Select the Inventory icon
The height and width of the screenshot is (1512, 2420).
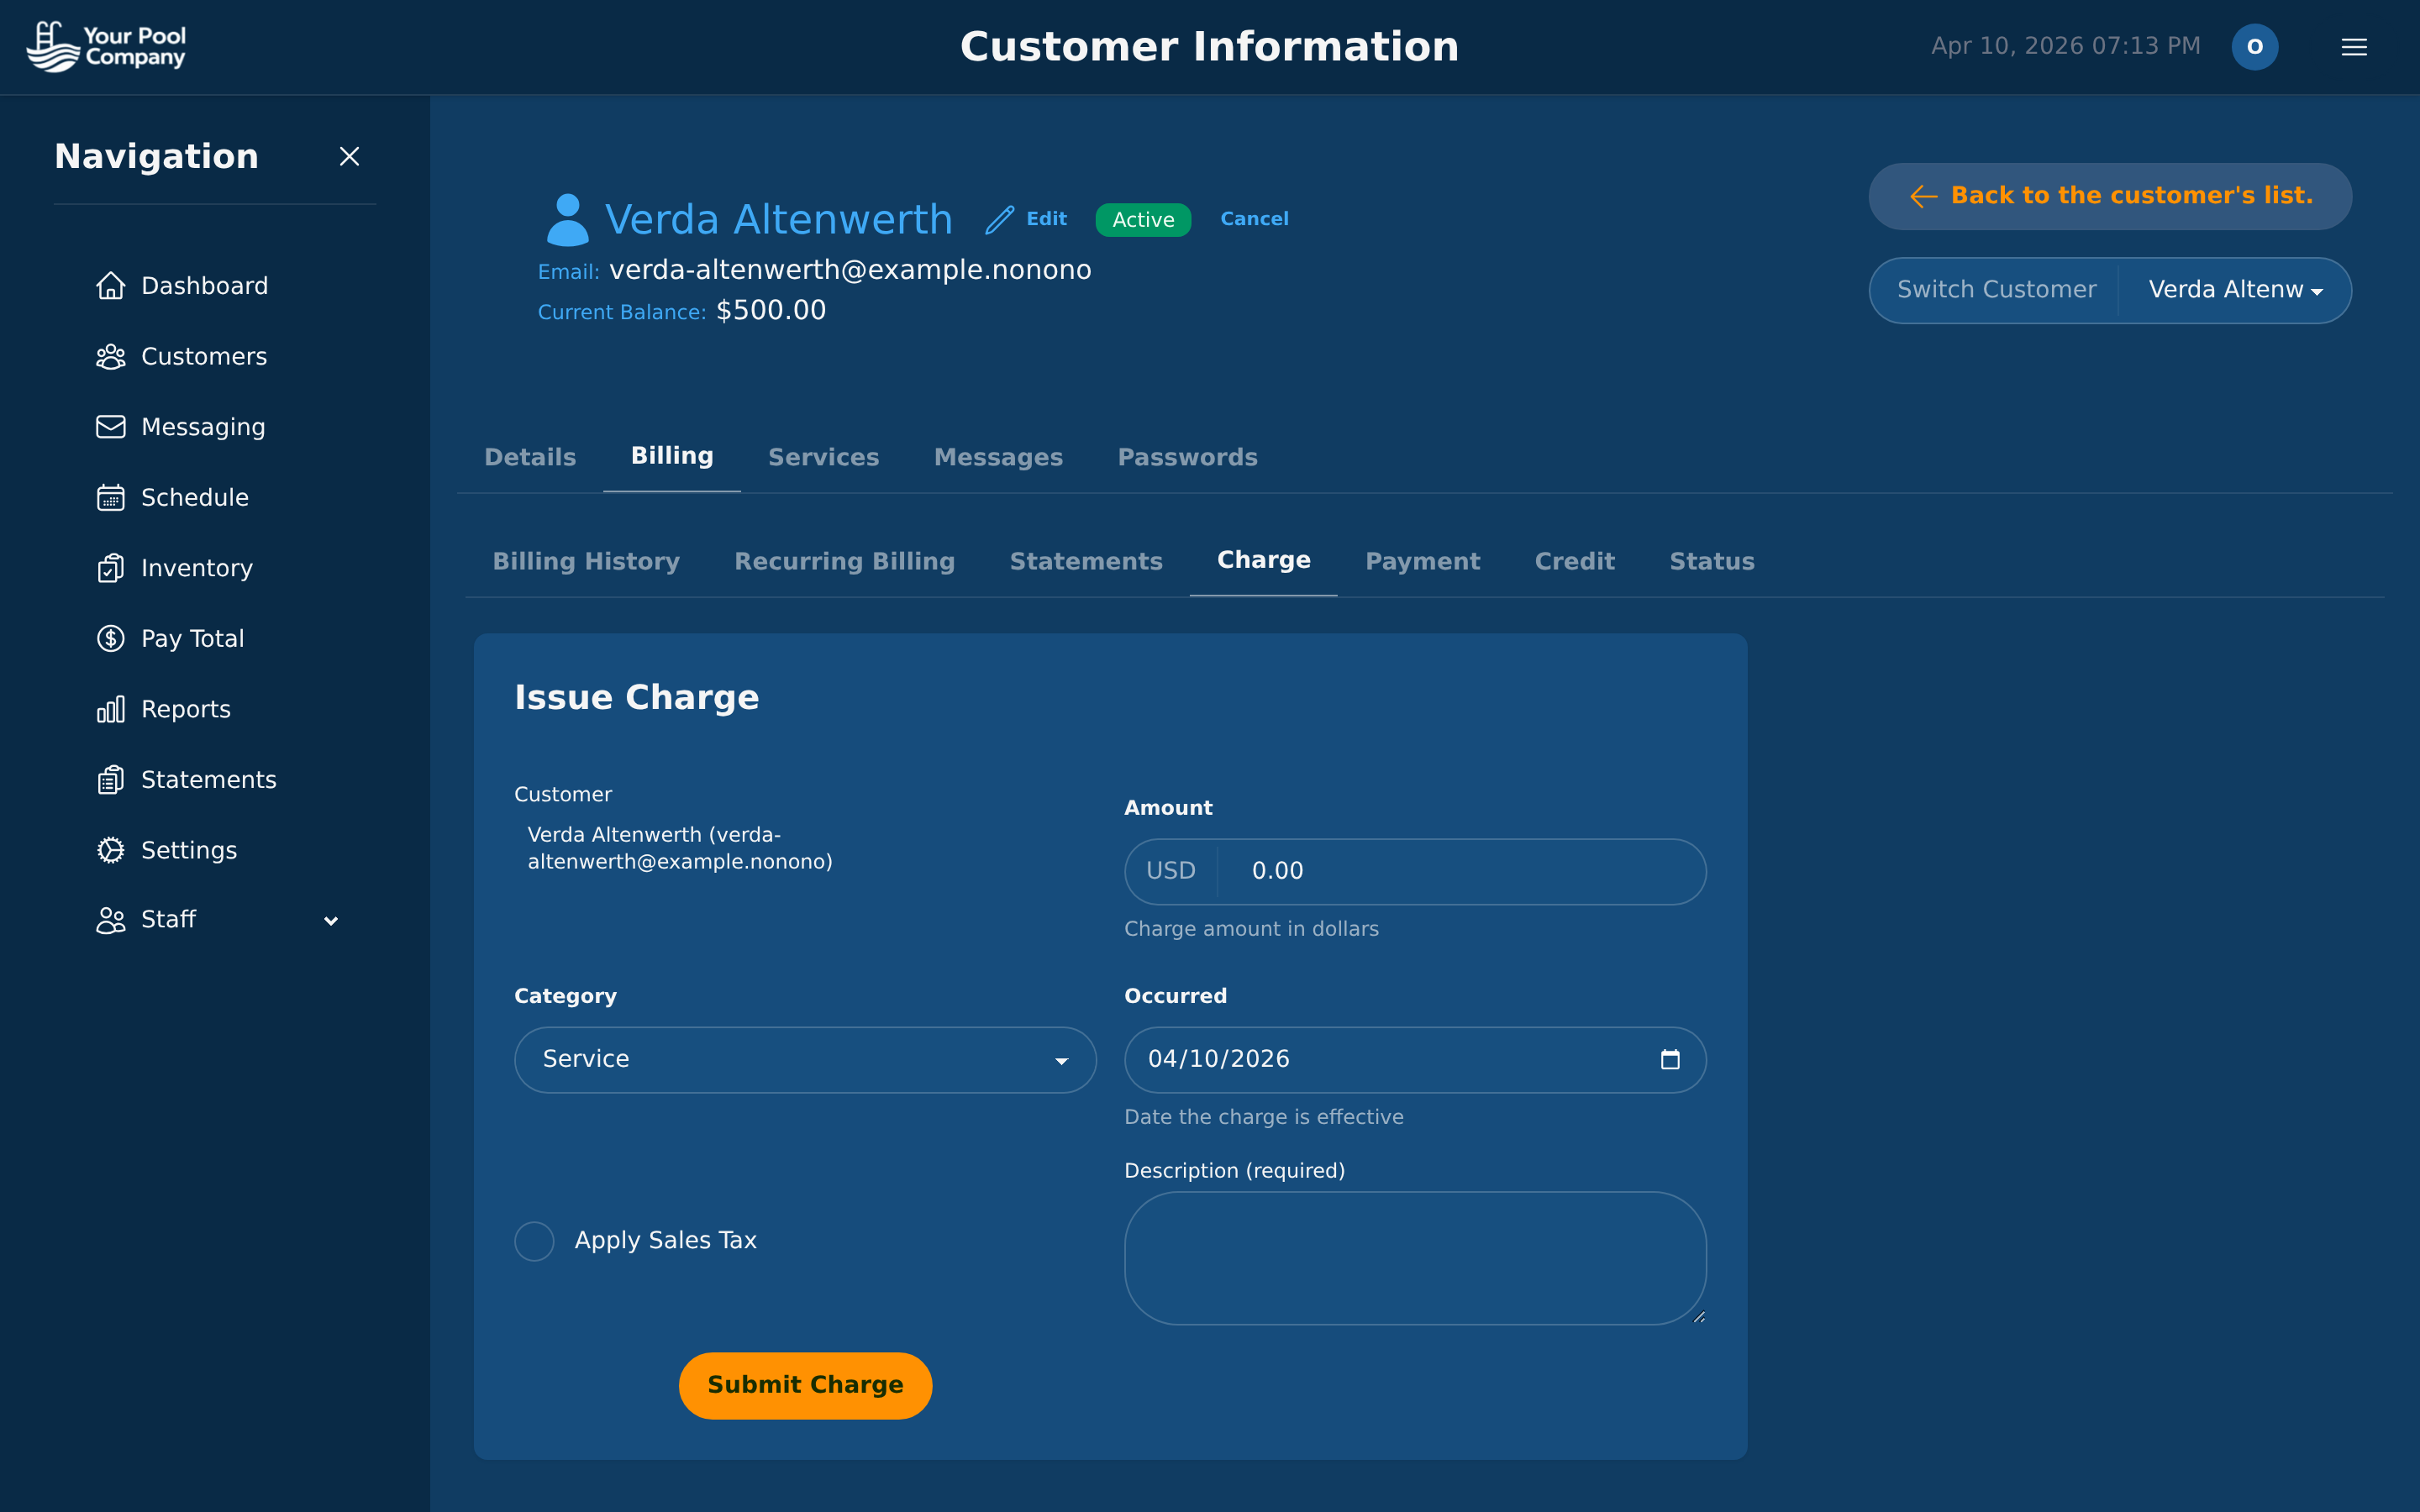(111, 568)
